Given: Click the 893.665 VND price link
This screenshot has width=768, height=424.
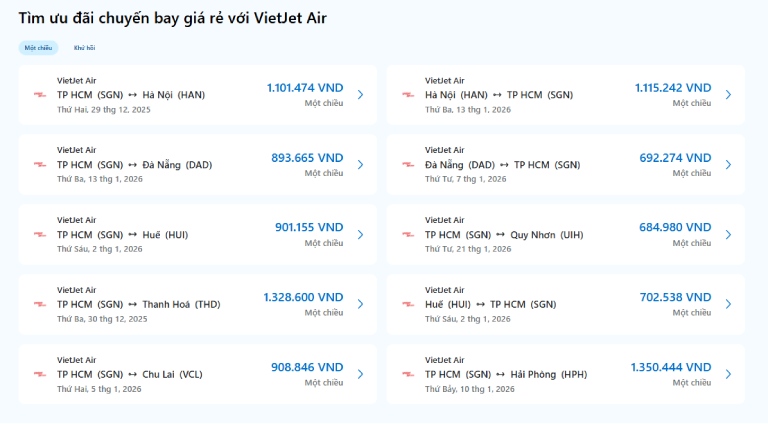Looking at the screenshot, I should click(307, 158).
